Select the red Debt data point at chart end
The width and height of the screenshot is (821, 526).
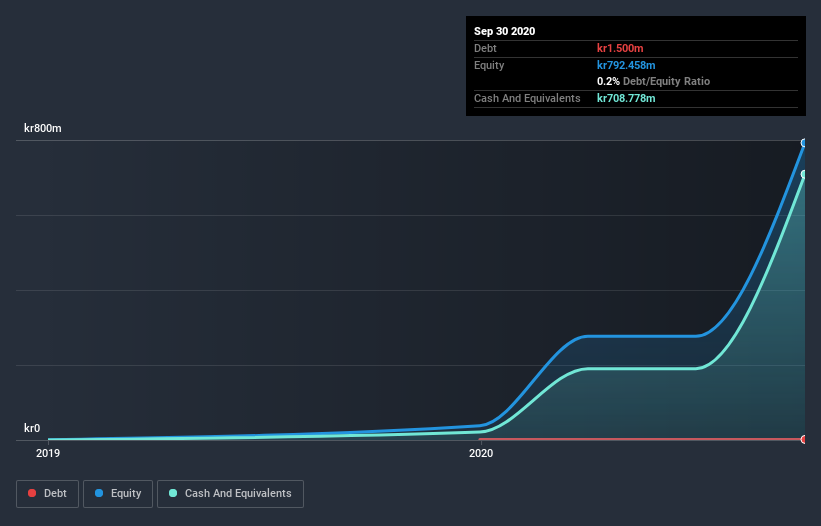804,439
